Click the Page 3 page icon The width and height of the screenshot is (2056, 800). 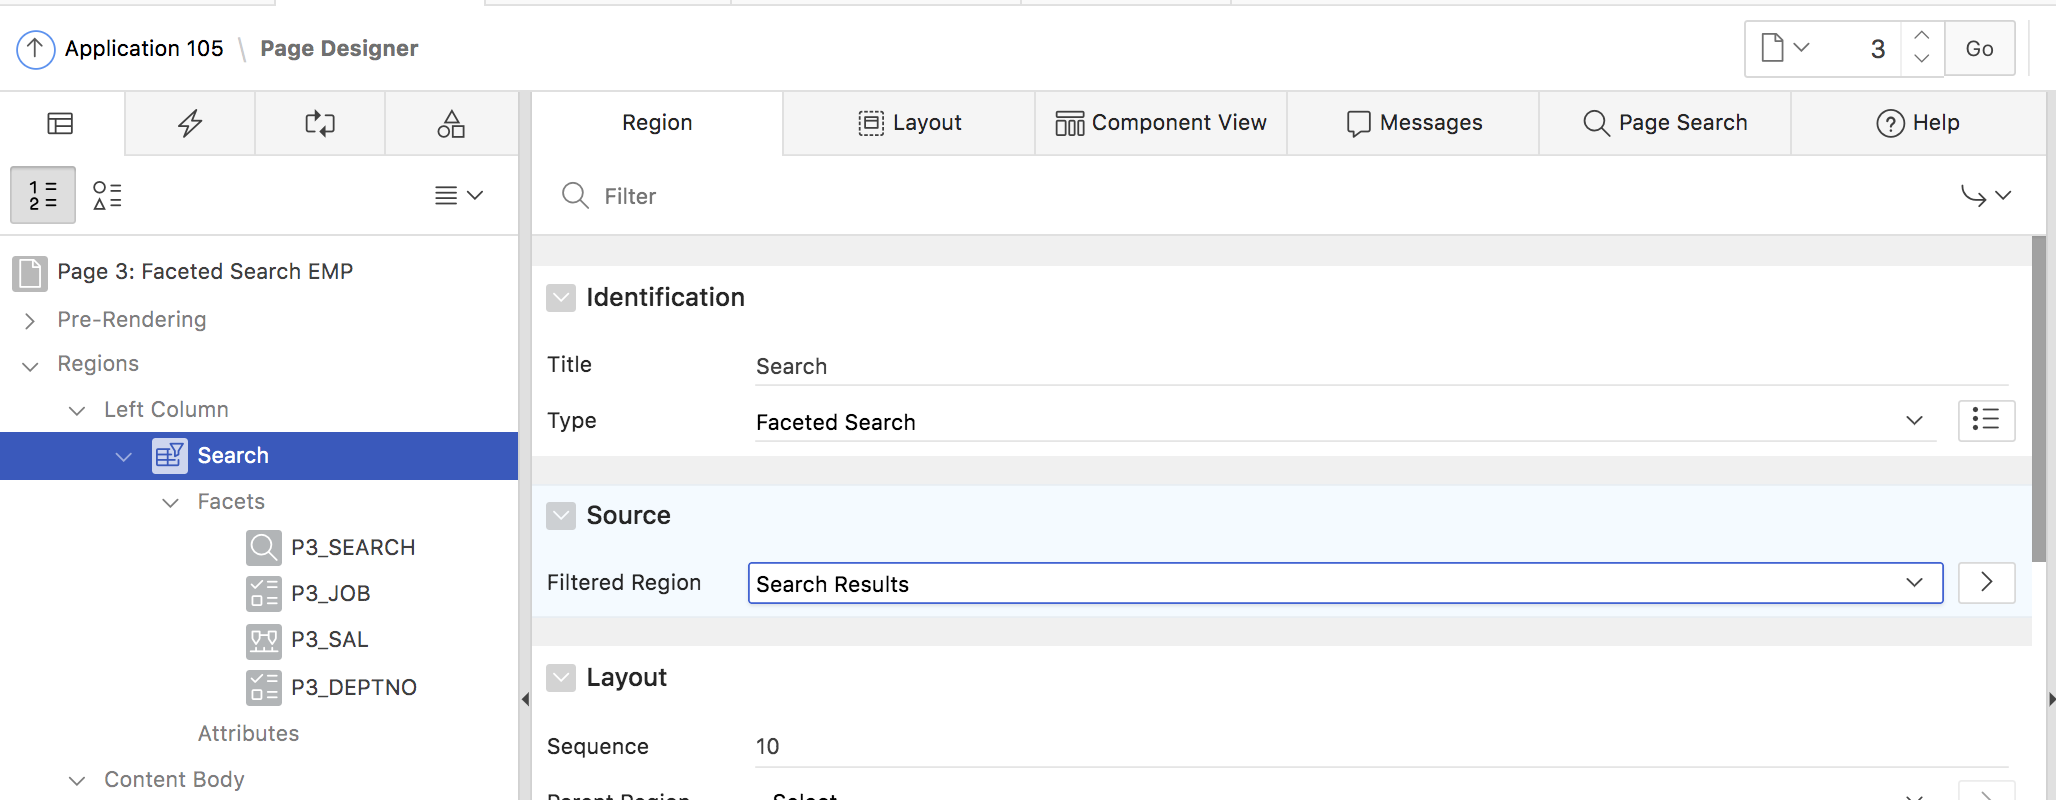point(30,272)
